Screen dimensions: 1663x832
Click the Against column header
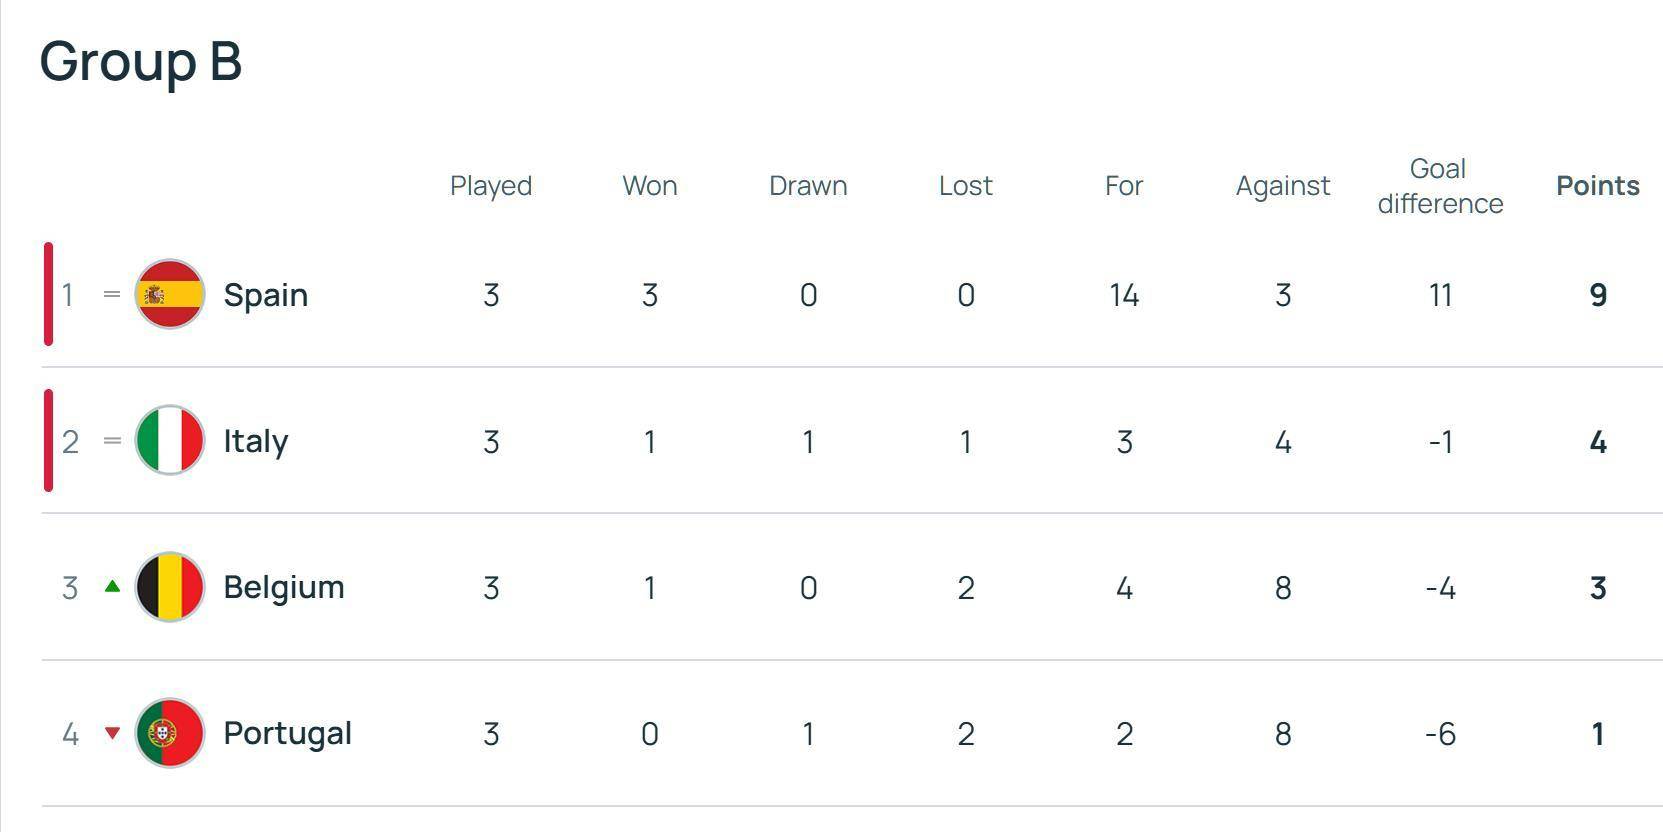coord(1283,186)
